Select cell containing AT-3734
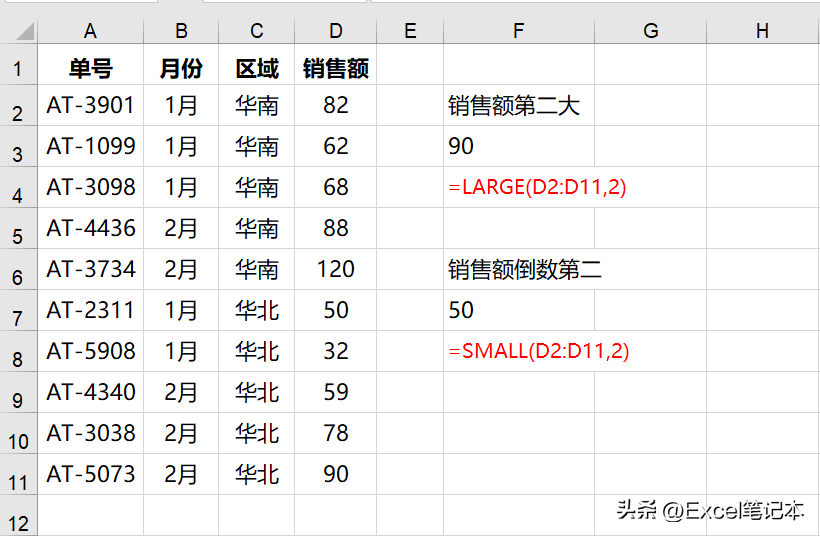 [x=90, y=269]
